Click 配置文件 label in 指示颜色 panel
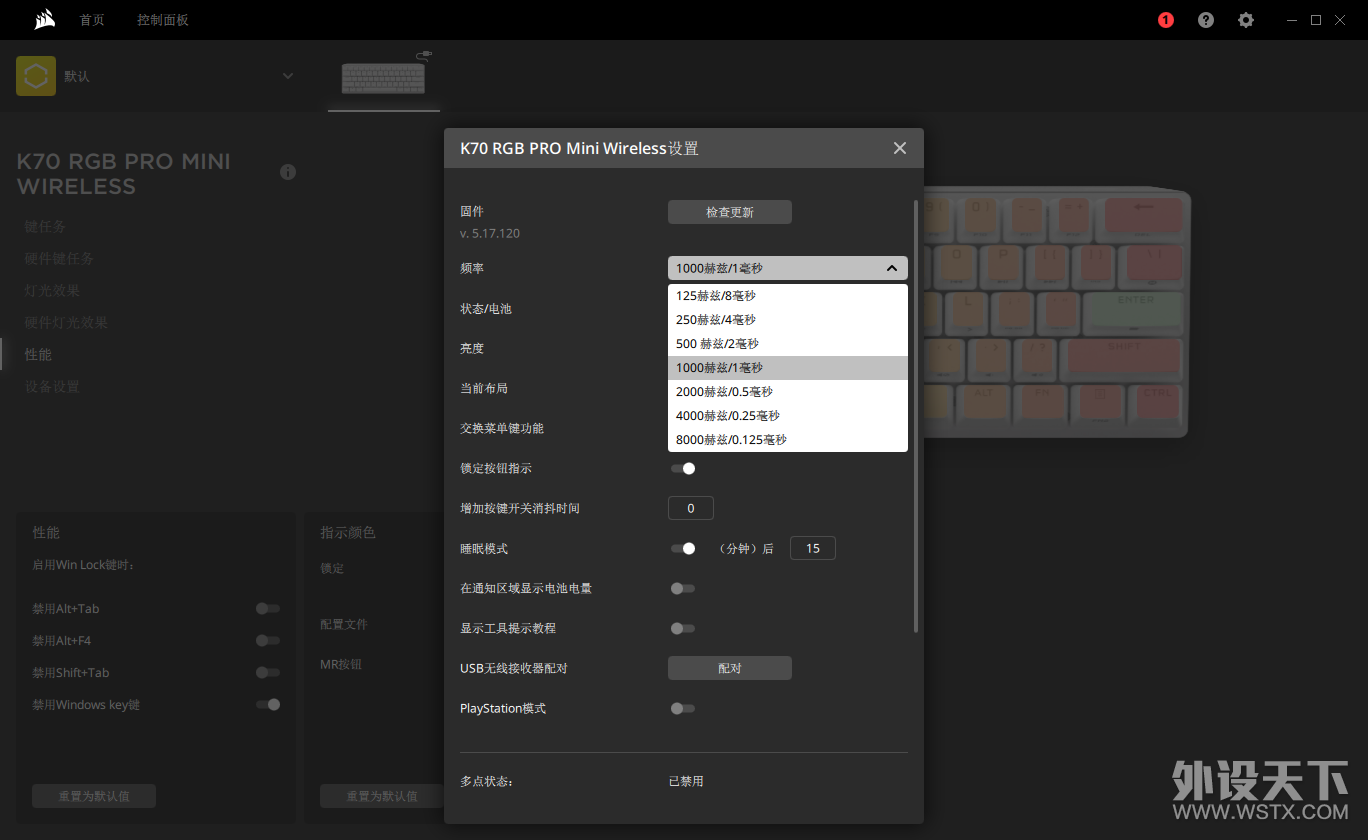Image resolution: width=1368 pixels, height=840 pixels. tap(344, 624)
